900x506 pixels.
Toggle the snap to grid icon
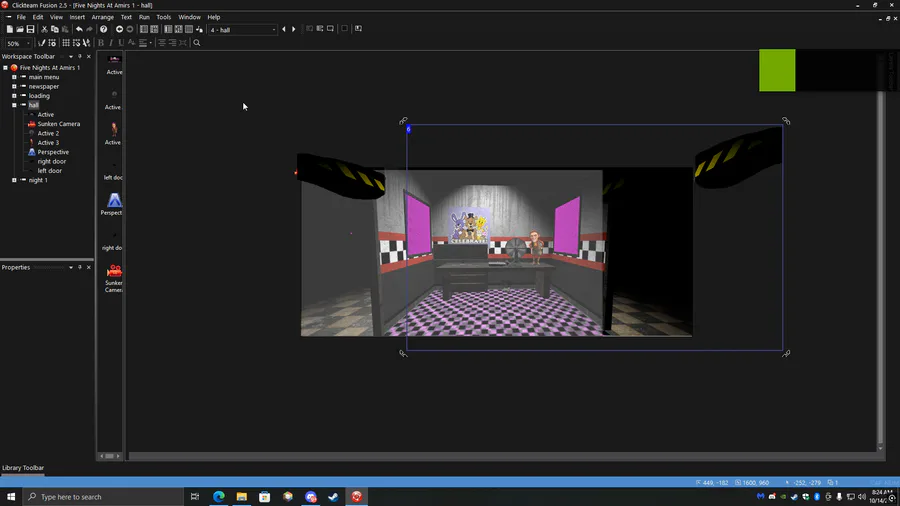pos(76,43)
